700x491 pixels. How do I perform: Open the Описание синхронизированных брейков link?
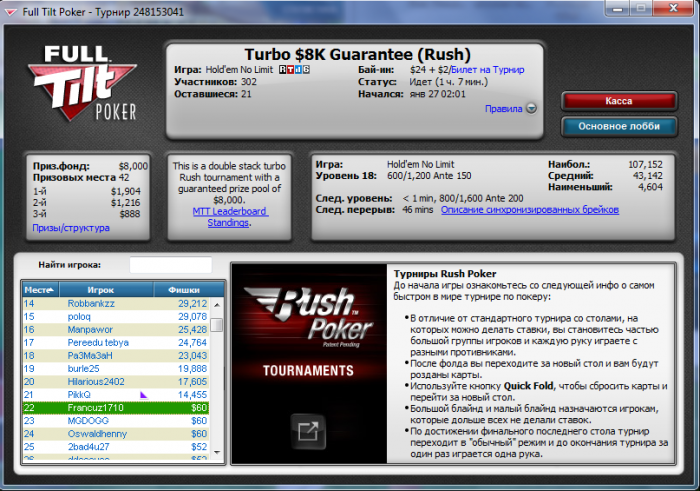[530, 210]
